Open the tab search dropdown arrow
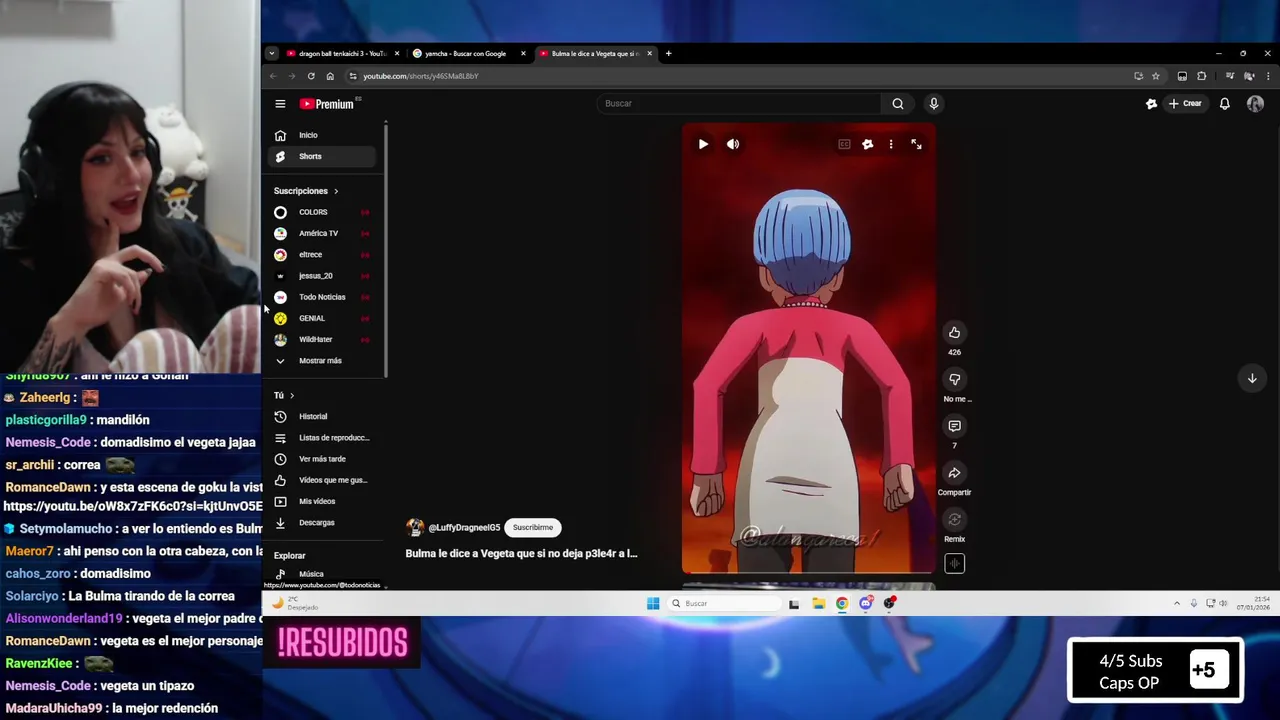The width and height of the screenshot is (1280, 720). coord(271,53)
